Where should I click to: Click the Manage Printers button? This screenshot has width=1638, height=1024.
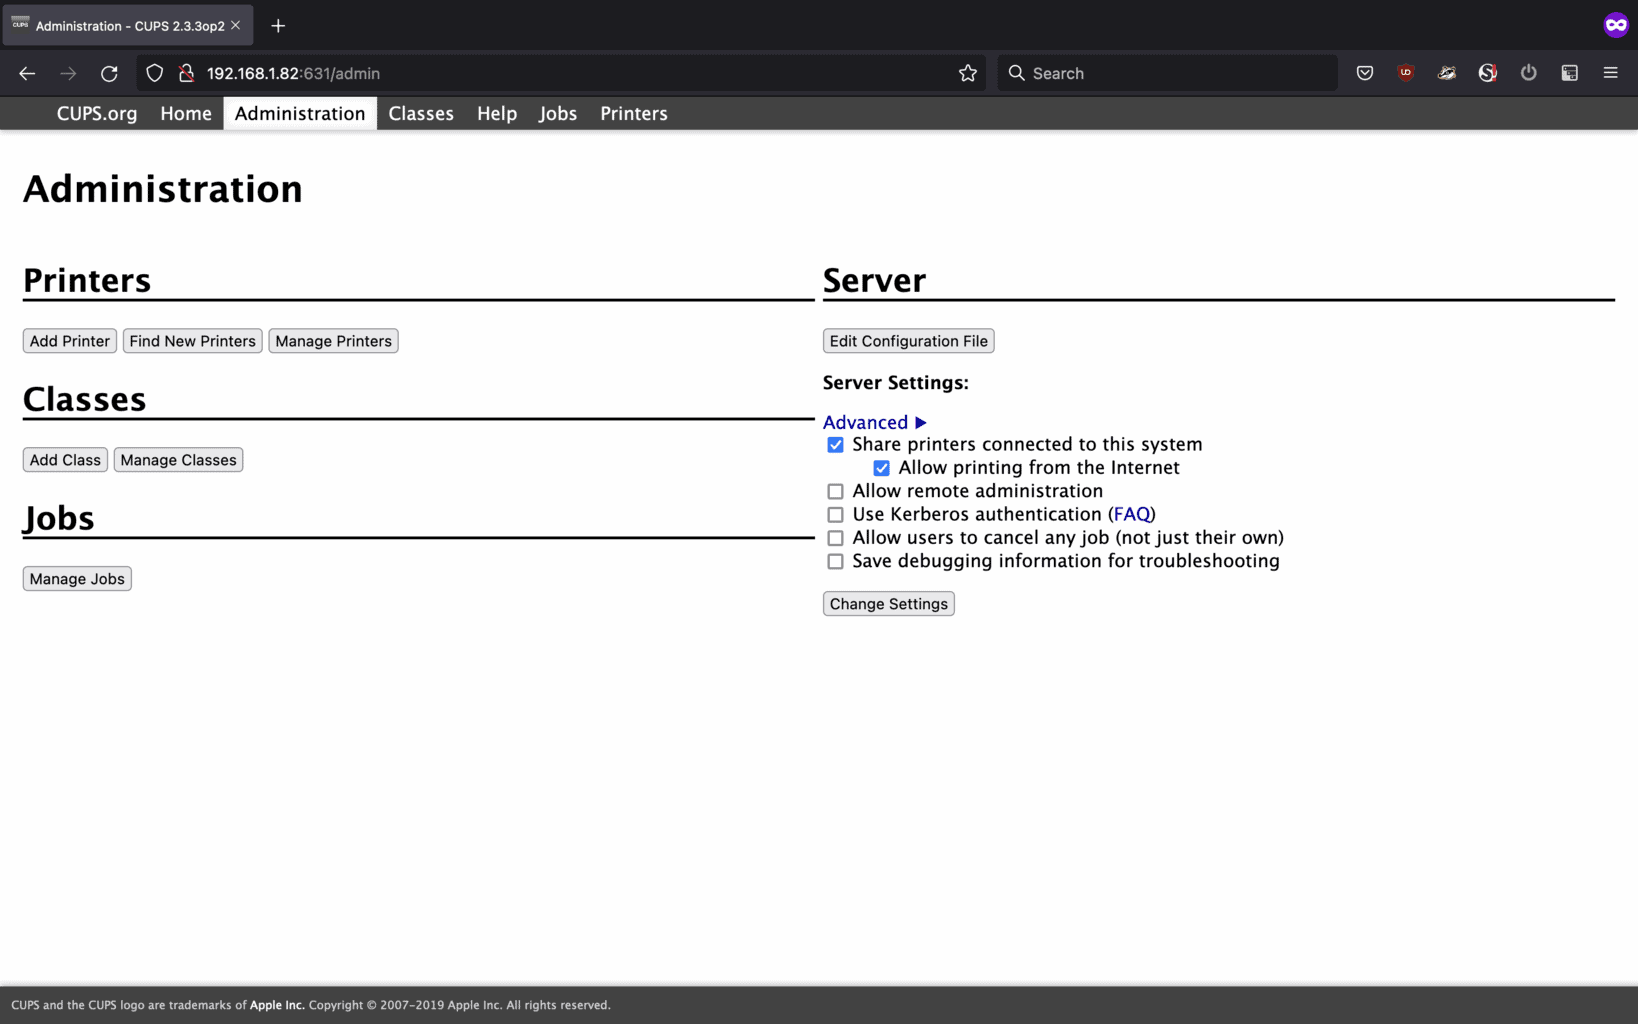(x=333, y=341)
